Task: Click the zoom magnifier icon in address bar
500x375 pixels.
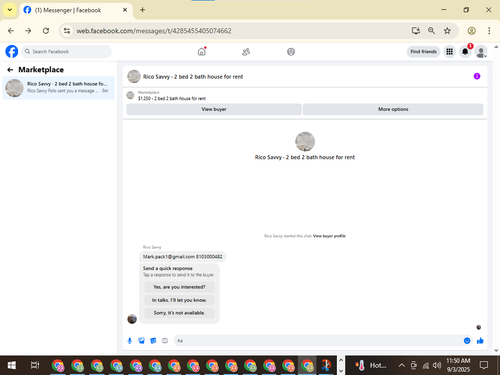Action: pos(431,31)
